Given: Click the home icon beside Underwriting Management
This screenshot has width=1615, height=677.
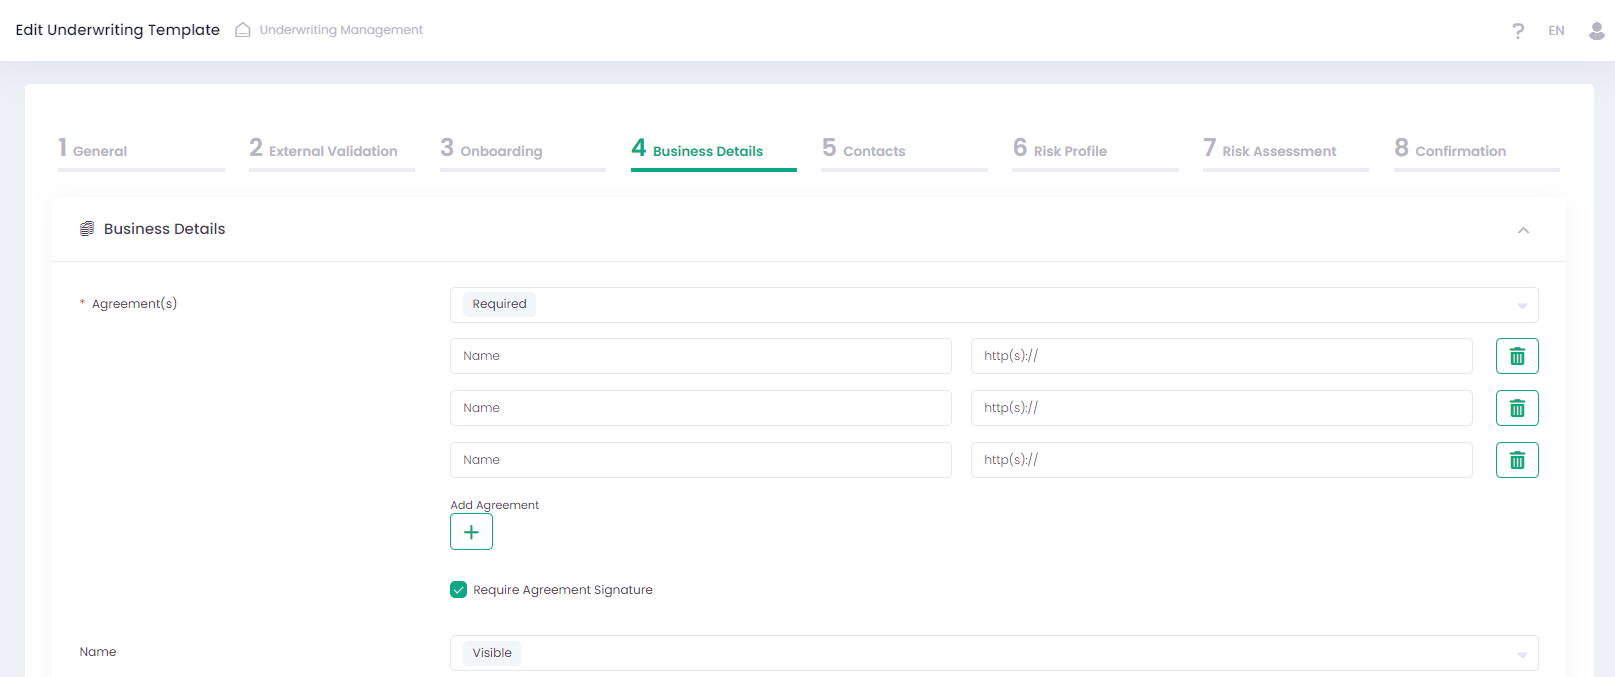Looking at the screenshot, I should (243, 30).
